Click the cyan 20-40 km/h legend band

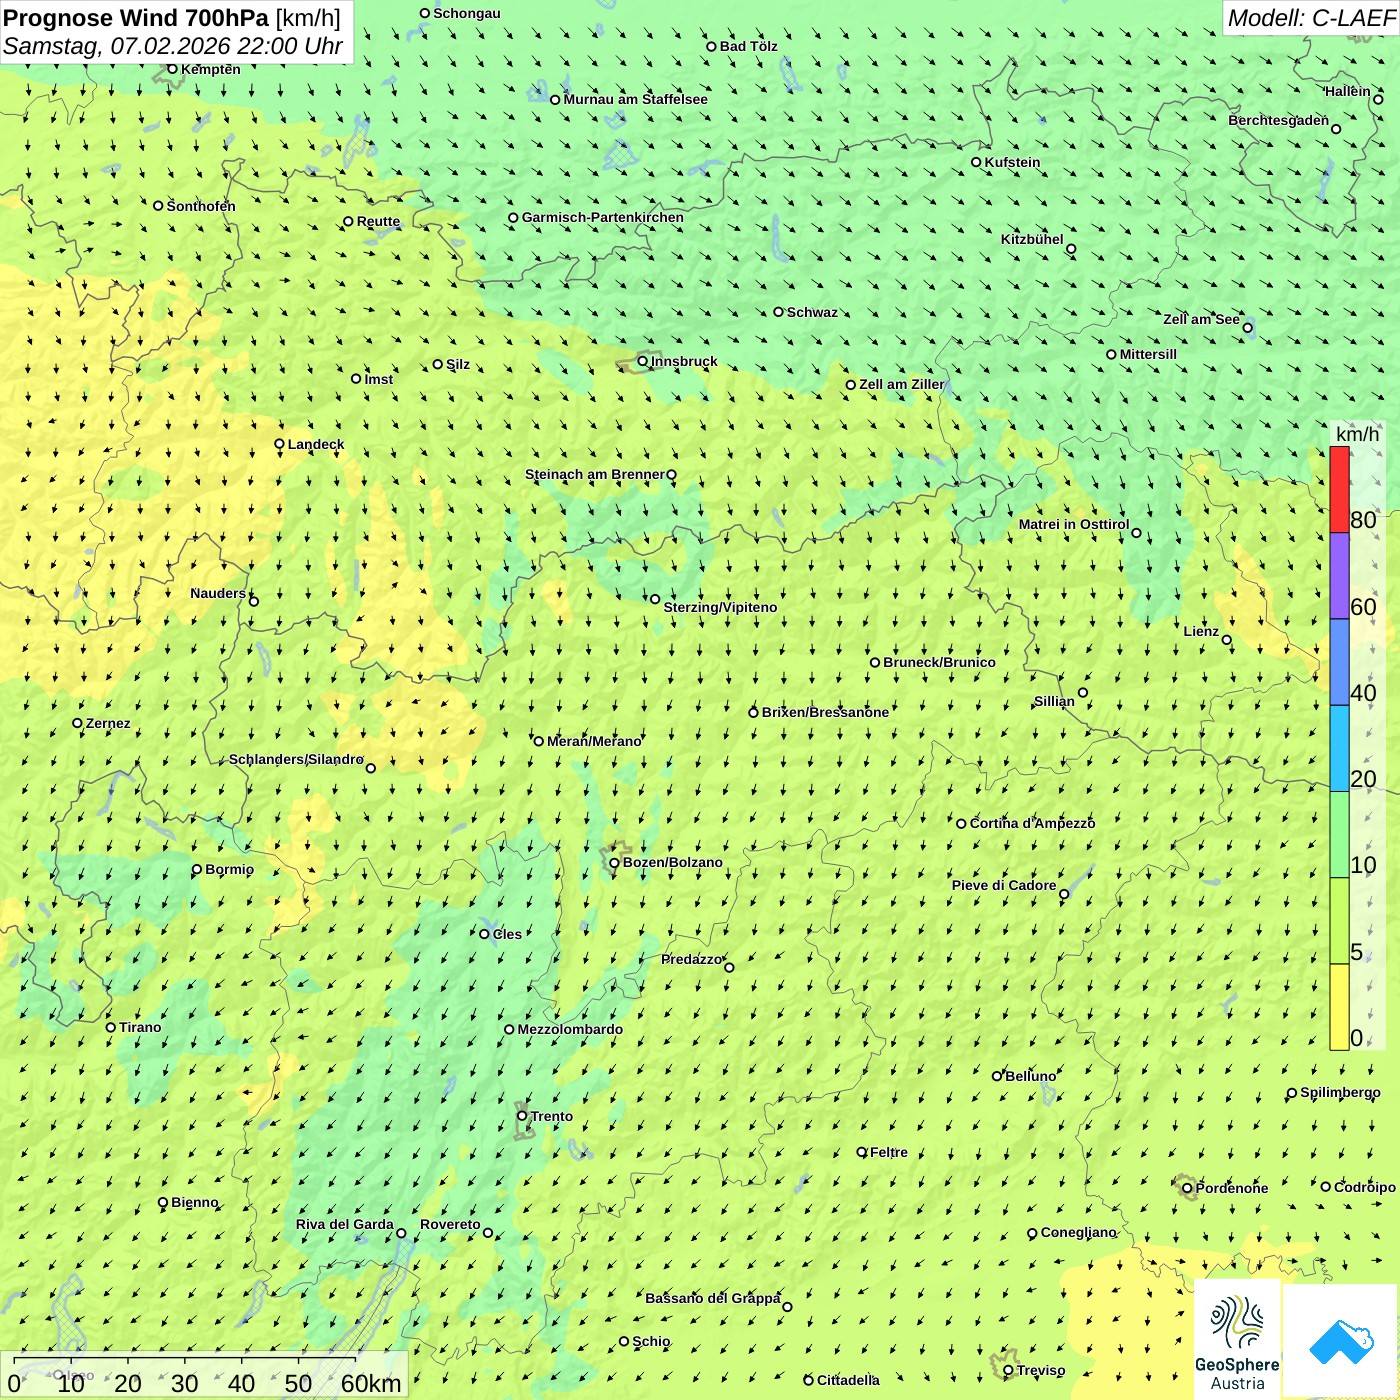(1339, 748)
